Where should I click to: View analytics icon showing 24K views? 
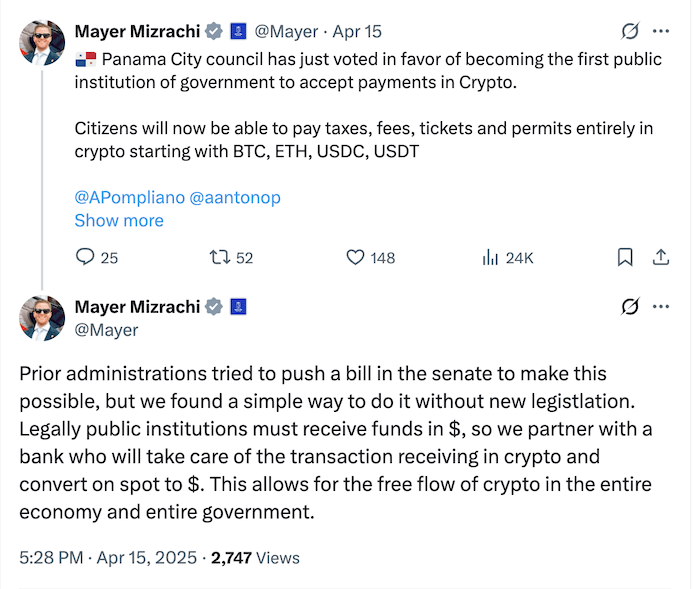(490, 257)
